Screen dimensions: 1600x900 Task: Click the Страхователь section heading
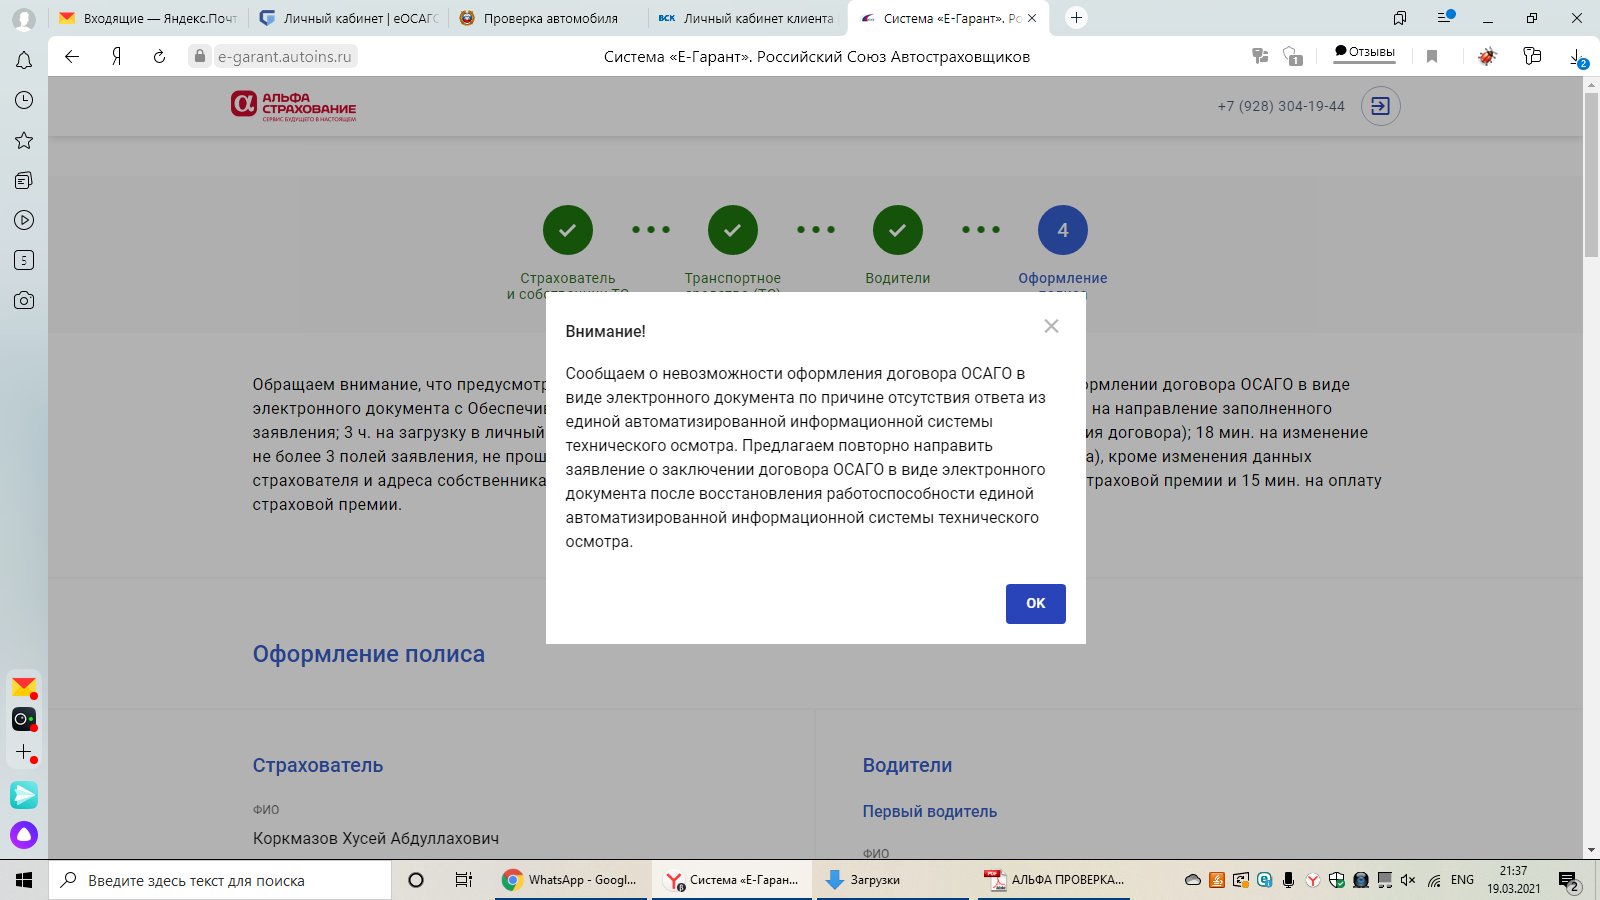coord(318,765)
